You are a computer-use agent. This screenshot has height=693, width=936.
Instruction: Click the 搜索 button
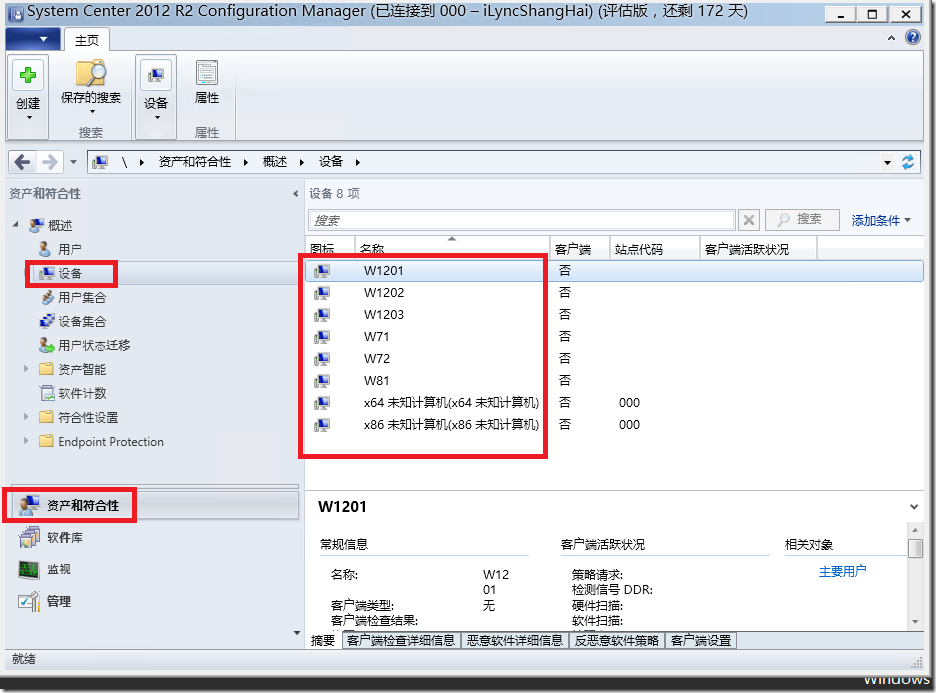click(x=802, y=220)
